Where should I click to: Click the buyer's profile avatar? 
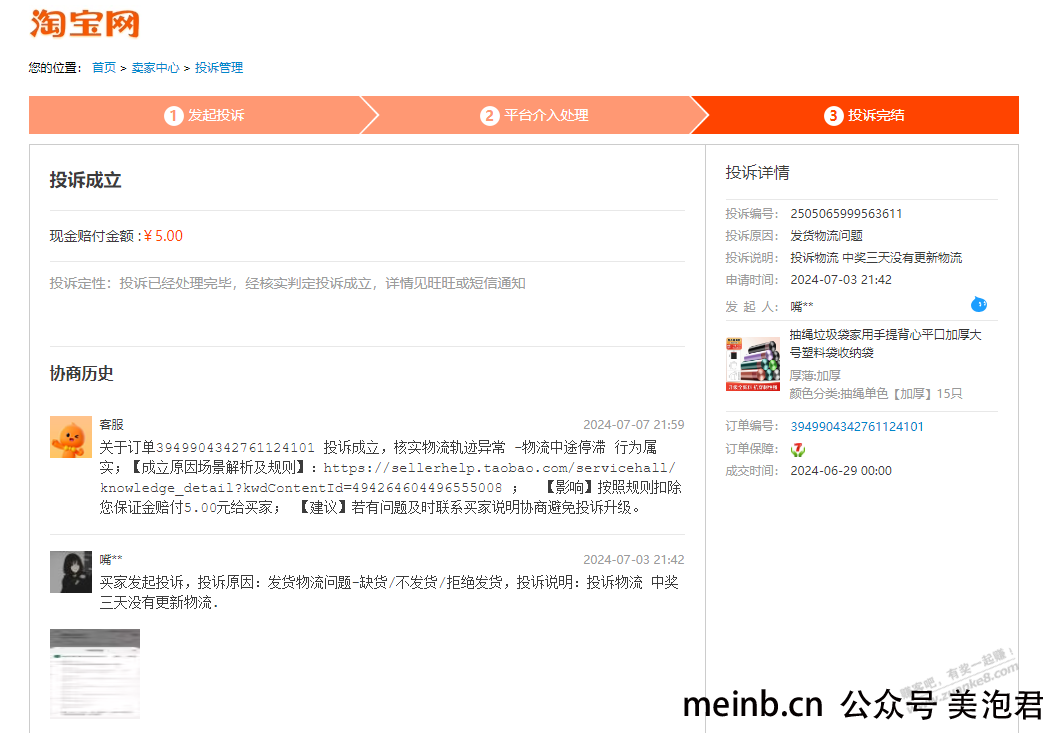[x=71, y=571]
